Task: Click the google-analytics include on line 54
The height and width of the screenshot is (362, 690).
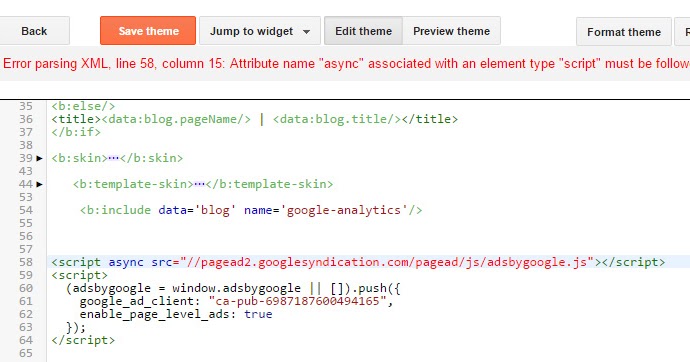Action: pos(251,210)
